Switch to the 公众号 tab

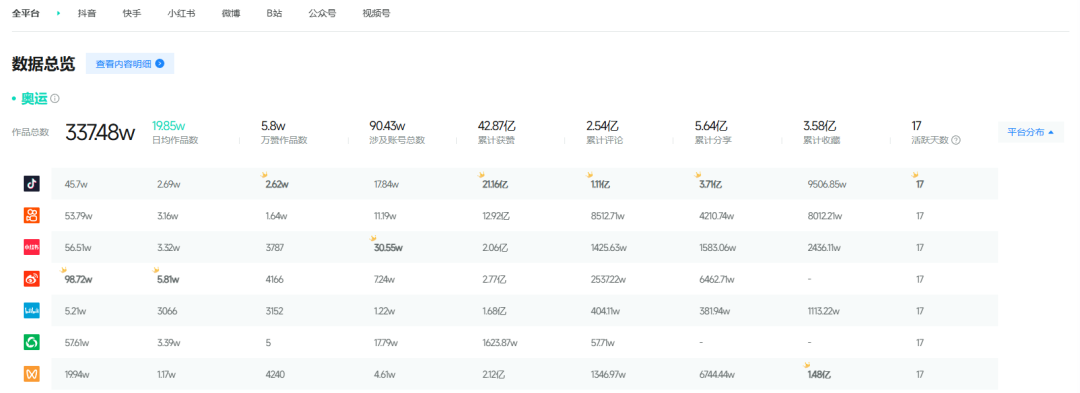[322, 13]
